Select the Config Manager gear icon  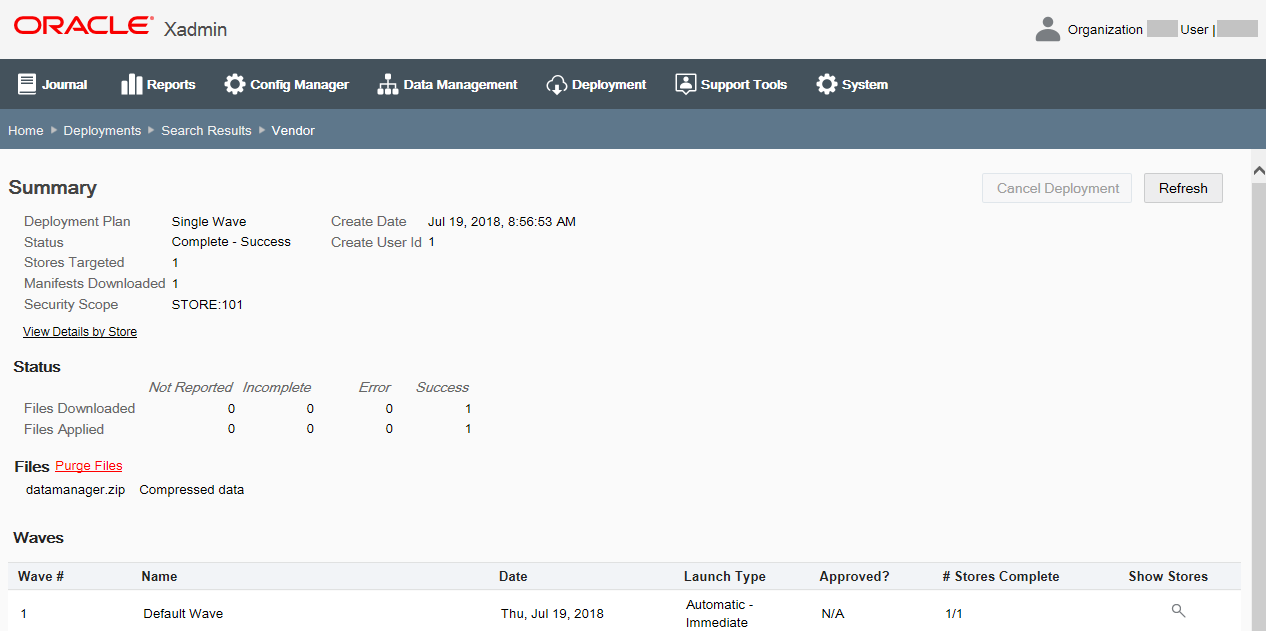point(236,84)
